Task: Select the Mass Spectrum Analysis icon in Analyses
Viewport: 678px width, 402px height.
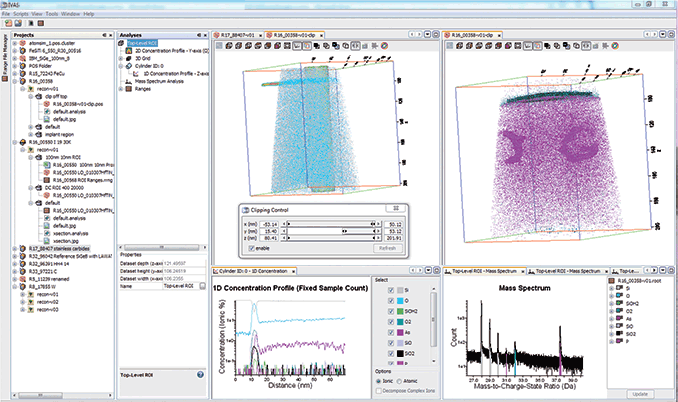Action: (128, 82)
